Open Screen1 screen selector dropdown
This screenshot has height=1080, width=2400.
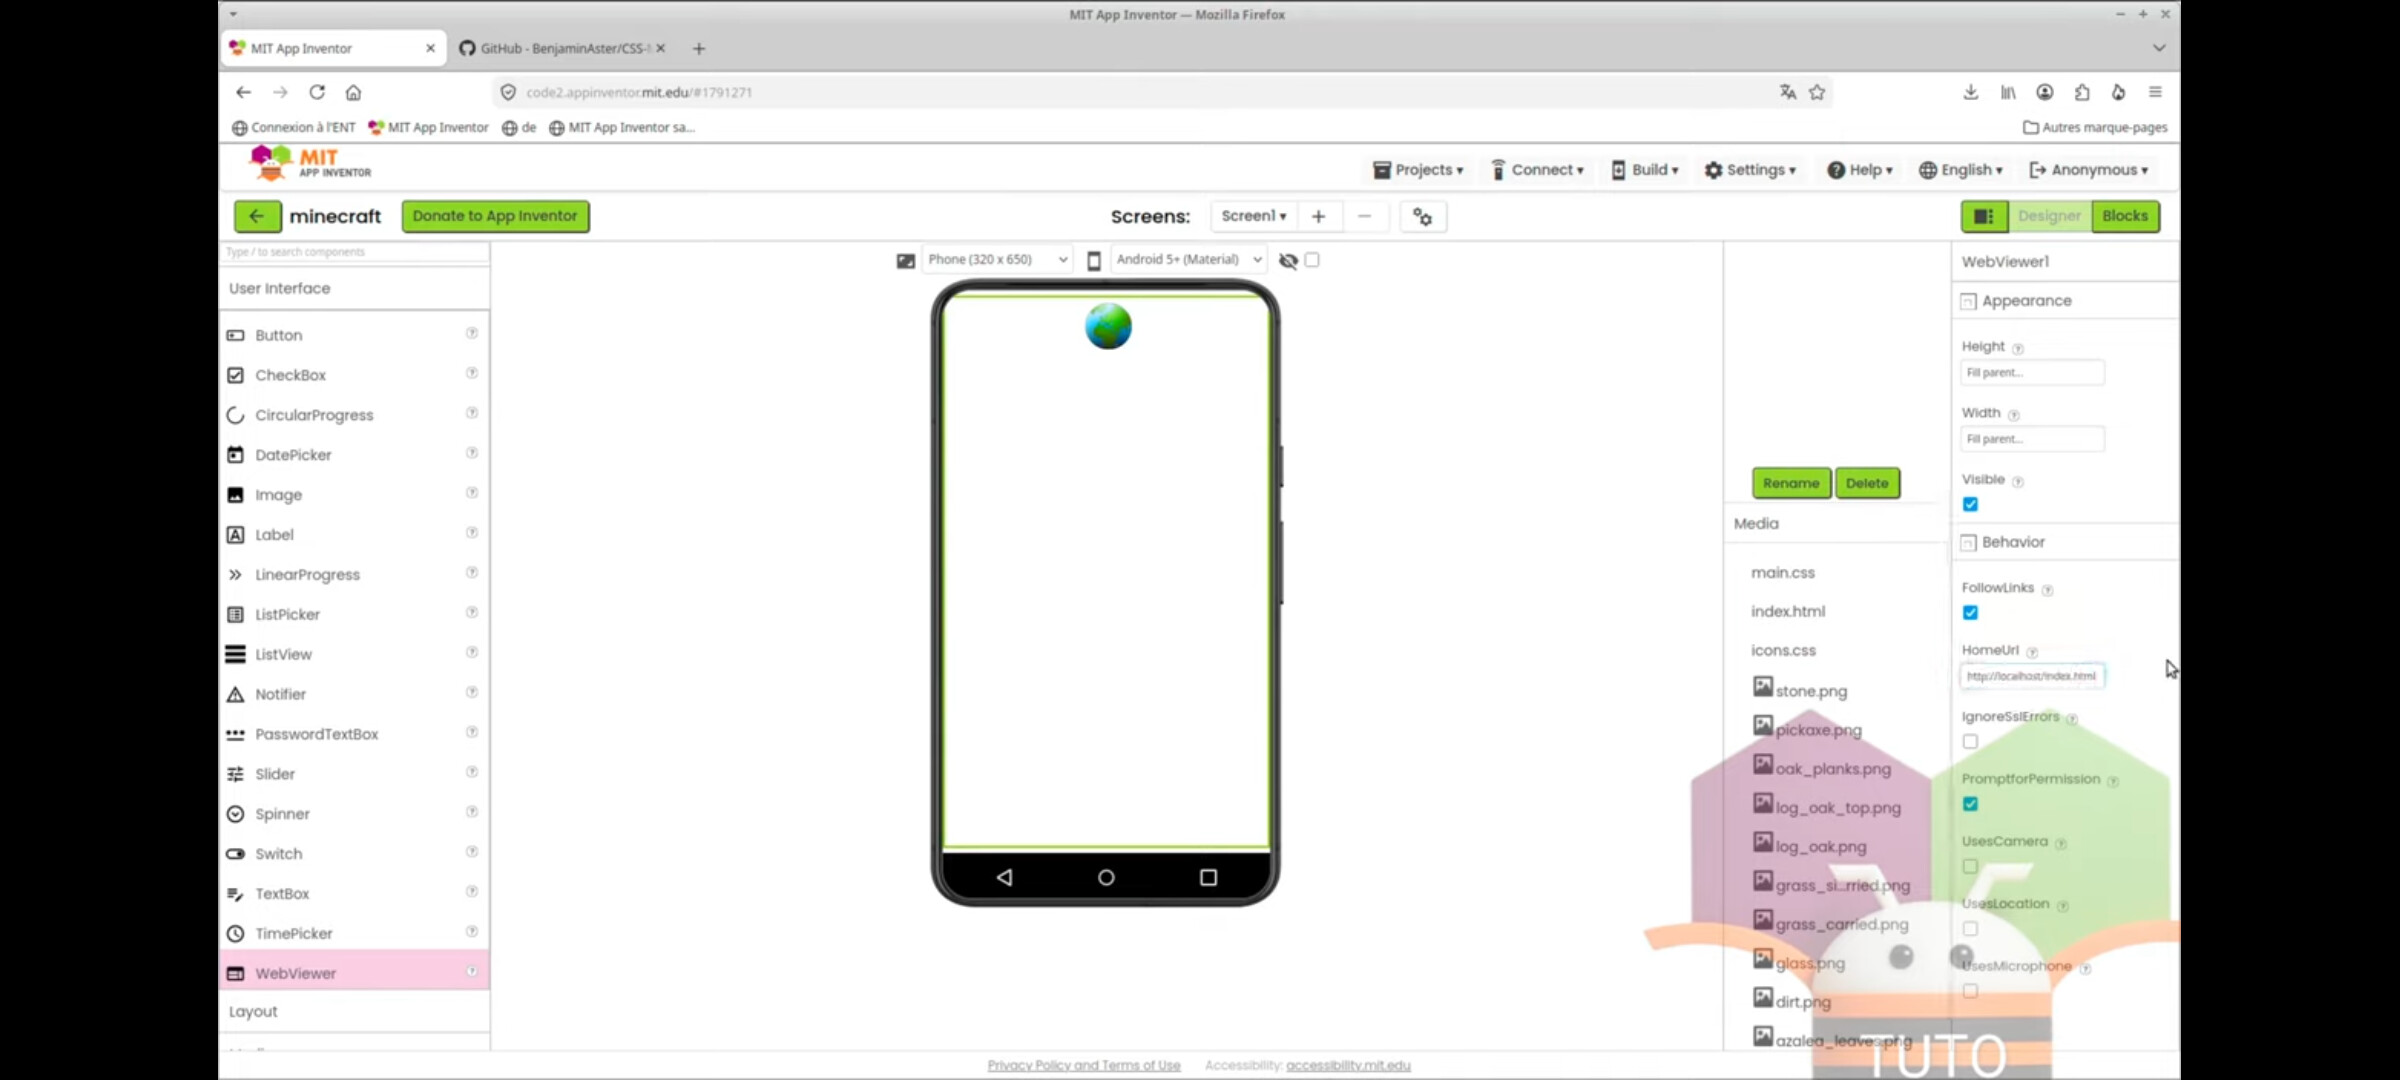coord(1254,216)
